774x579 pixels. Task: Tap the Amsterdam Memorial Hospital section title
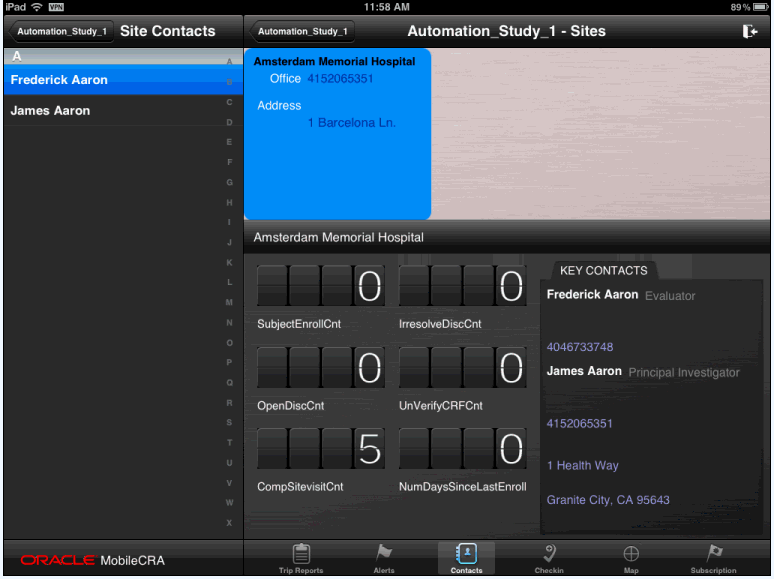click(338, 237)
